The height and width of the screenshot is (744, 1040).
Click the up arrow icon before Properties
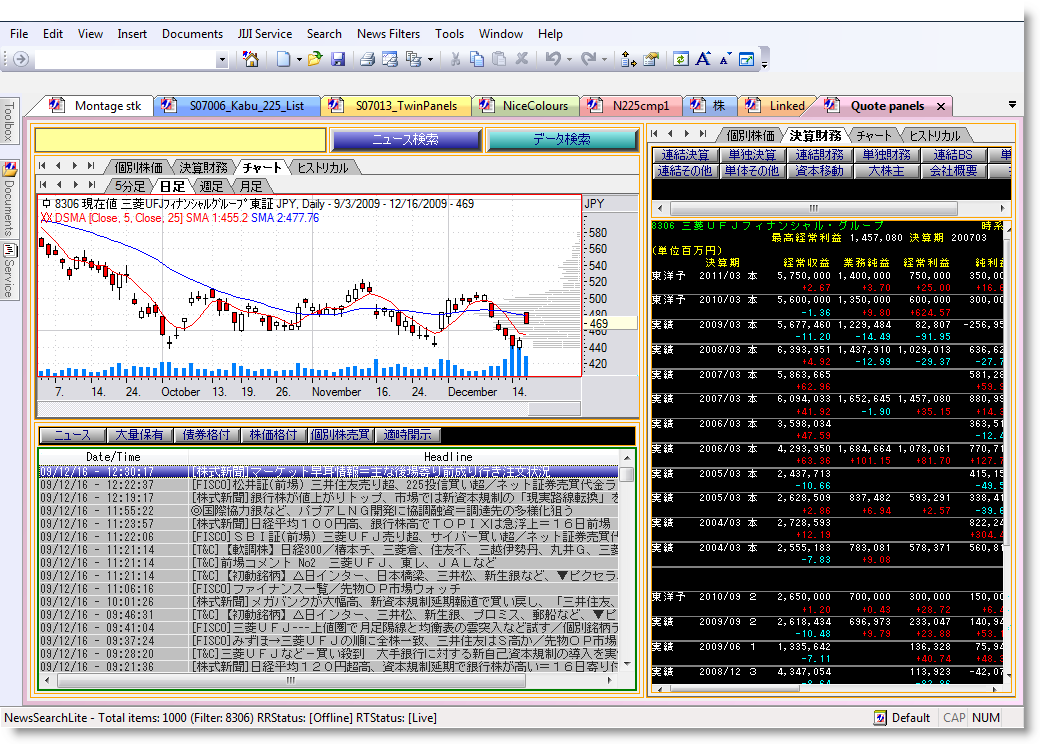[628, 59]
